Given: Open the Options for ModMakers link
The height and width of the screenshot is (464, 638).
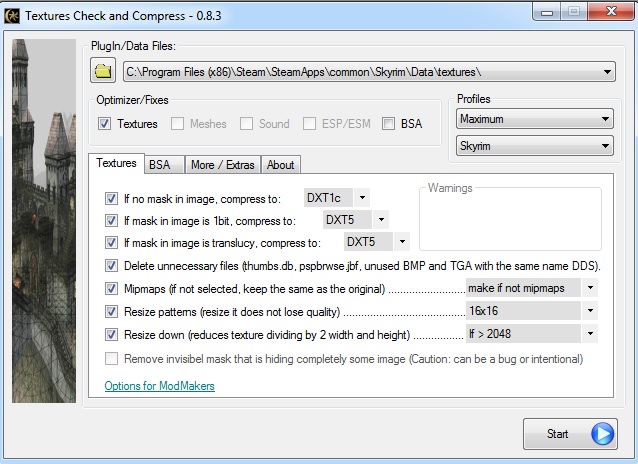Looking at the screenshot, I should [159, 386].
